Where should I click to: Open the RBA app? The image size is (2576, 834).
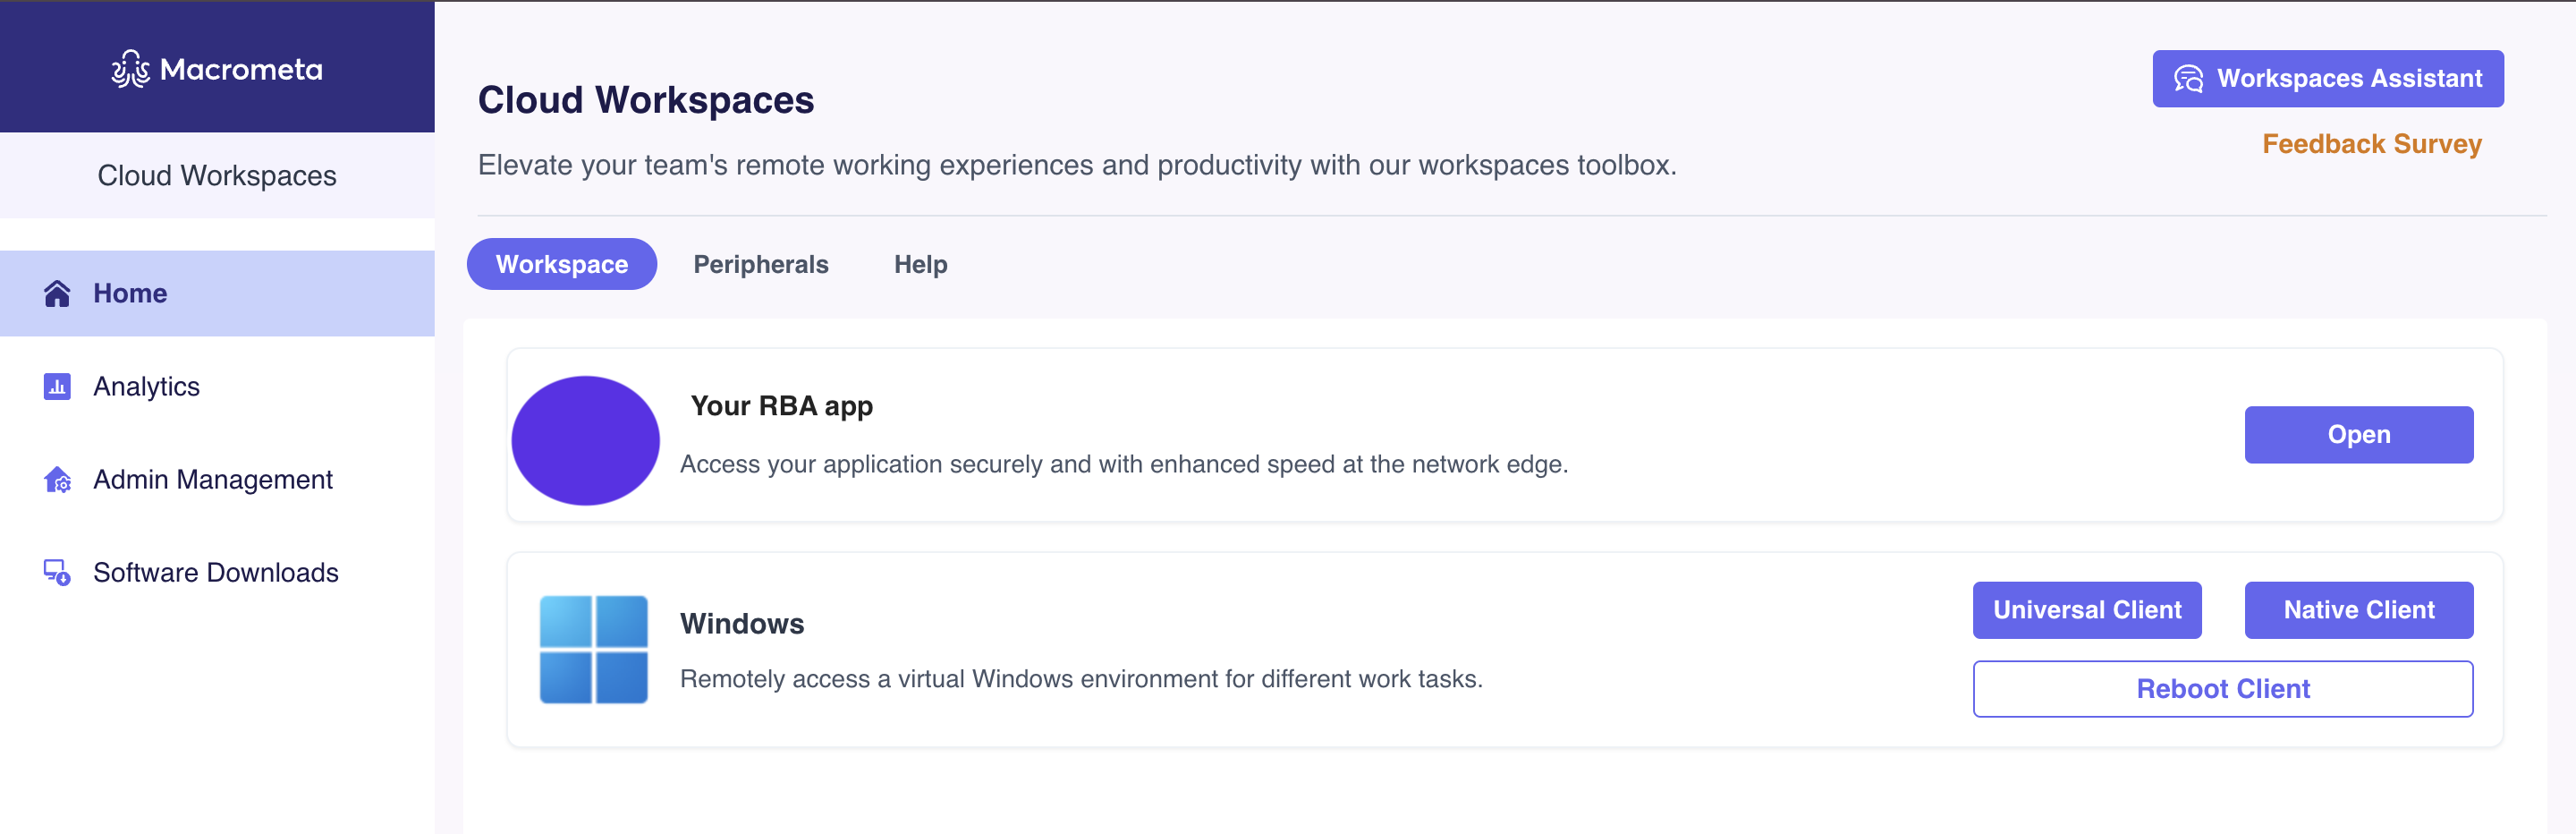pos(2358,435)
